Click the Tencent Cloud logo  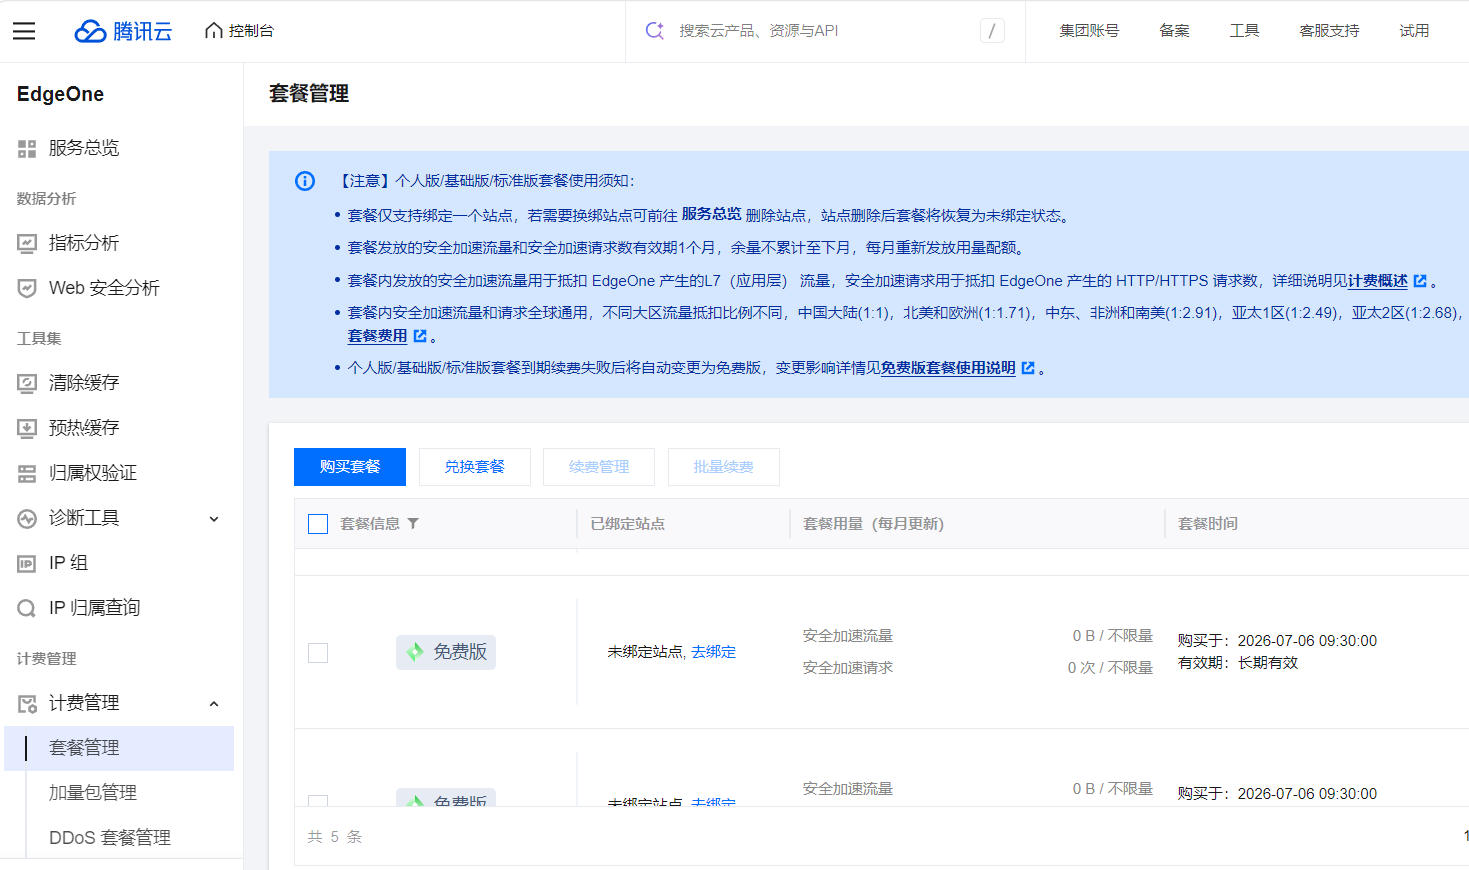(x=123, y=31)
